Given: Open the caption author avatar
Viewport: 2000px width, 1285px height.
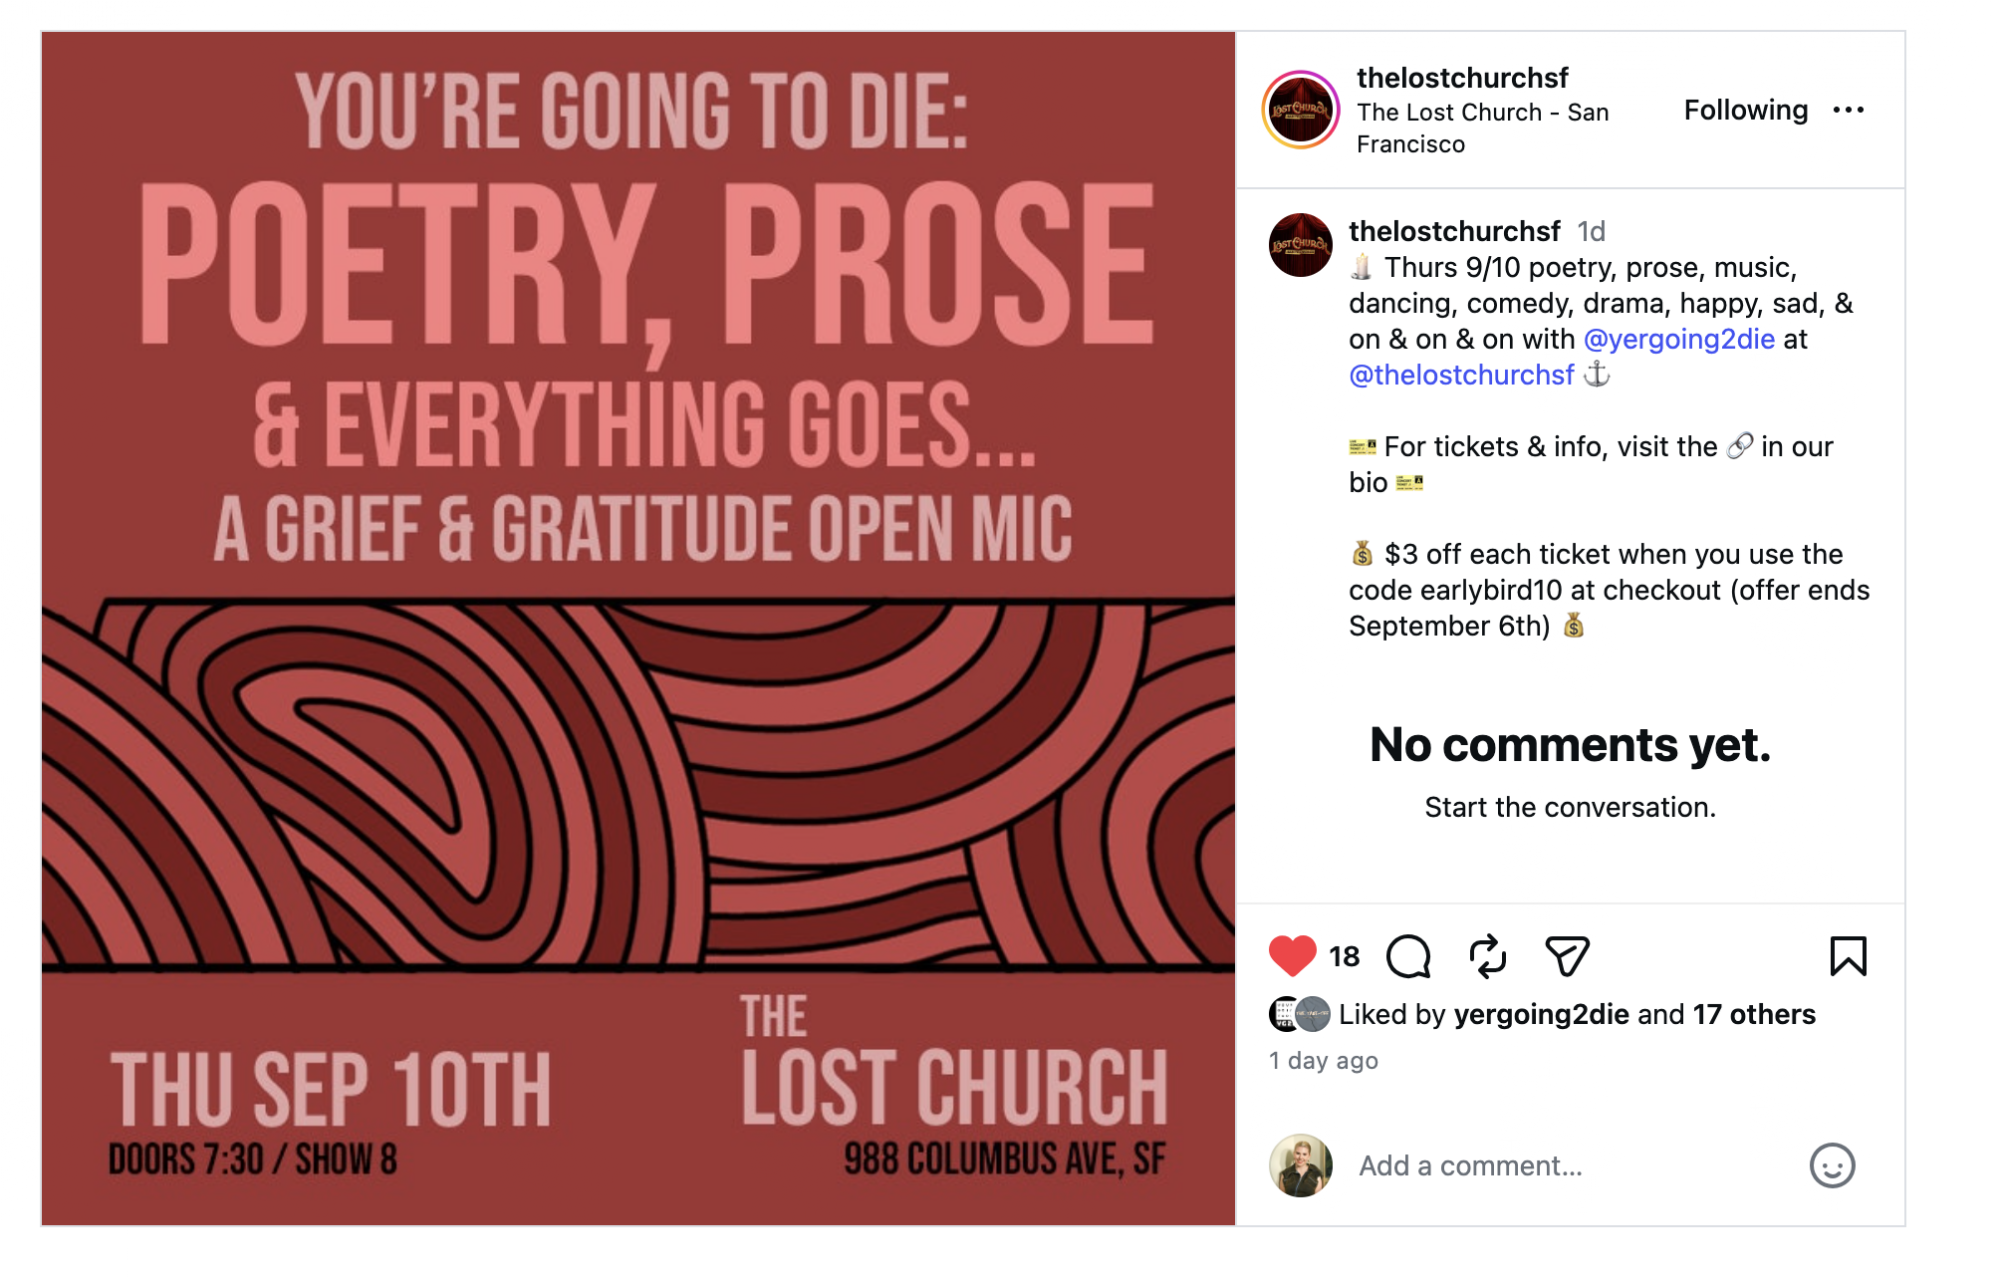Looking at the screenshot, I should tap(1300, 245).
